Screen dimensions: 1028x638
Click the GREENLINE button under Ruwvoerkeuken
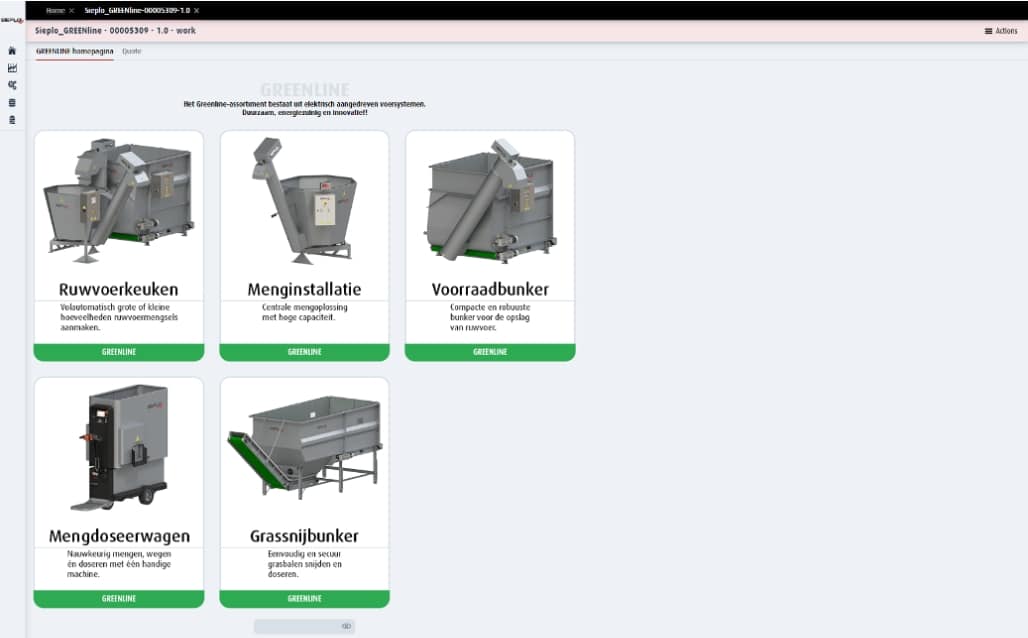119,352
